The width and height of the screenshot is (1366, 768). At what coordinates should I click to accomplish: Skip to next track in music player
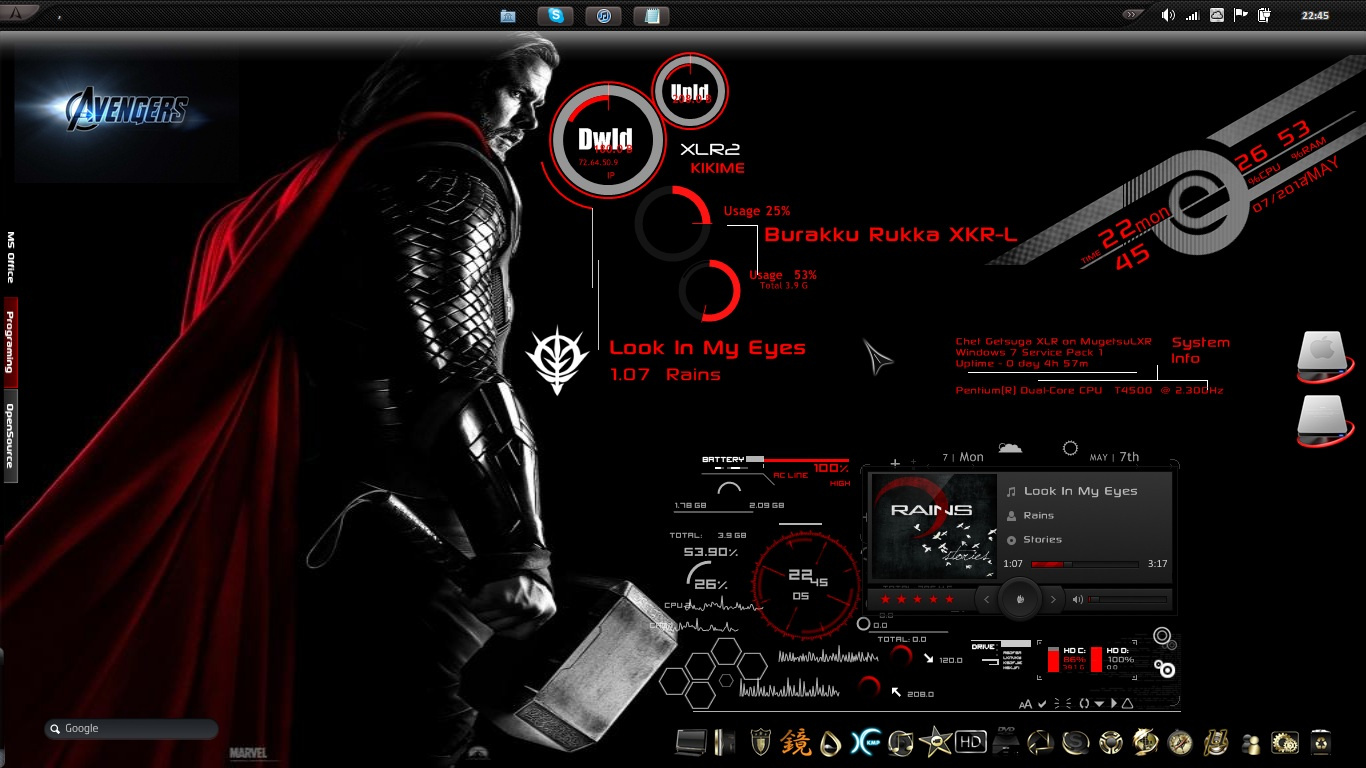1052,600
